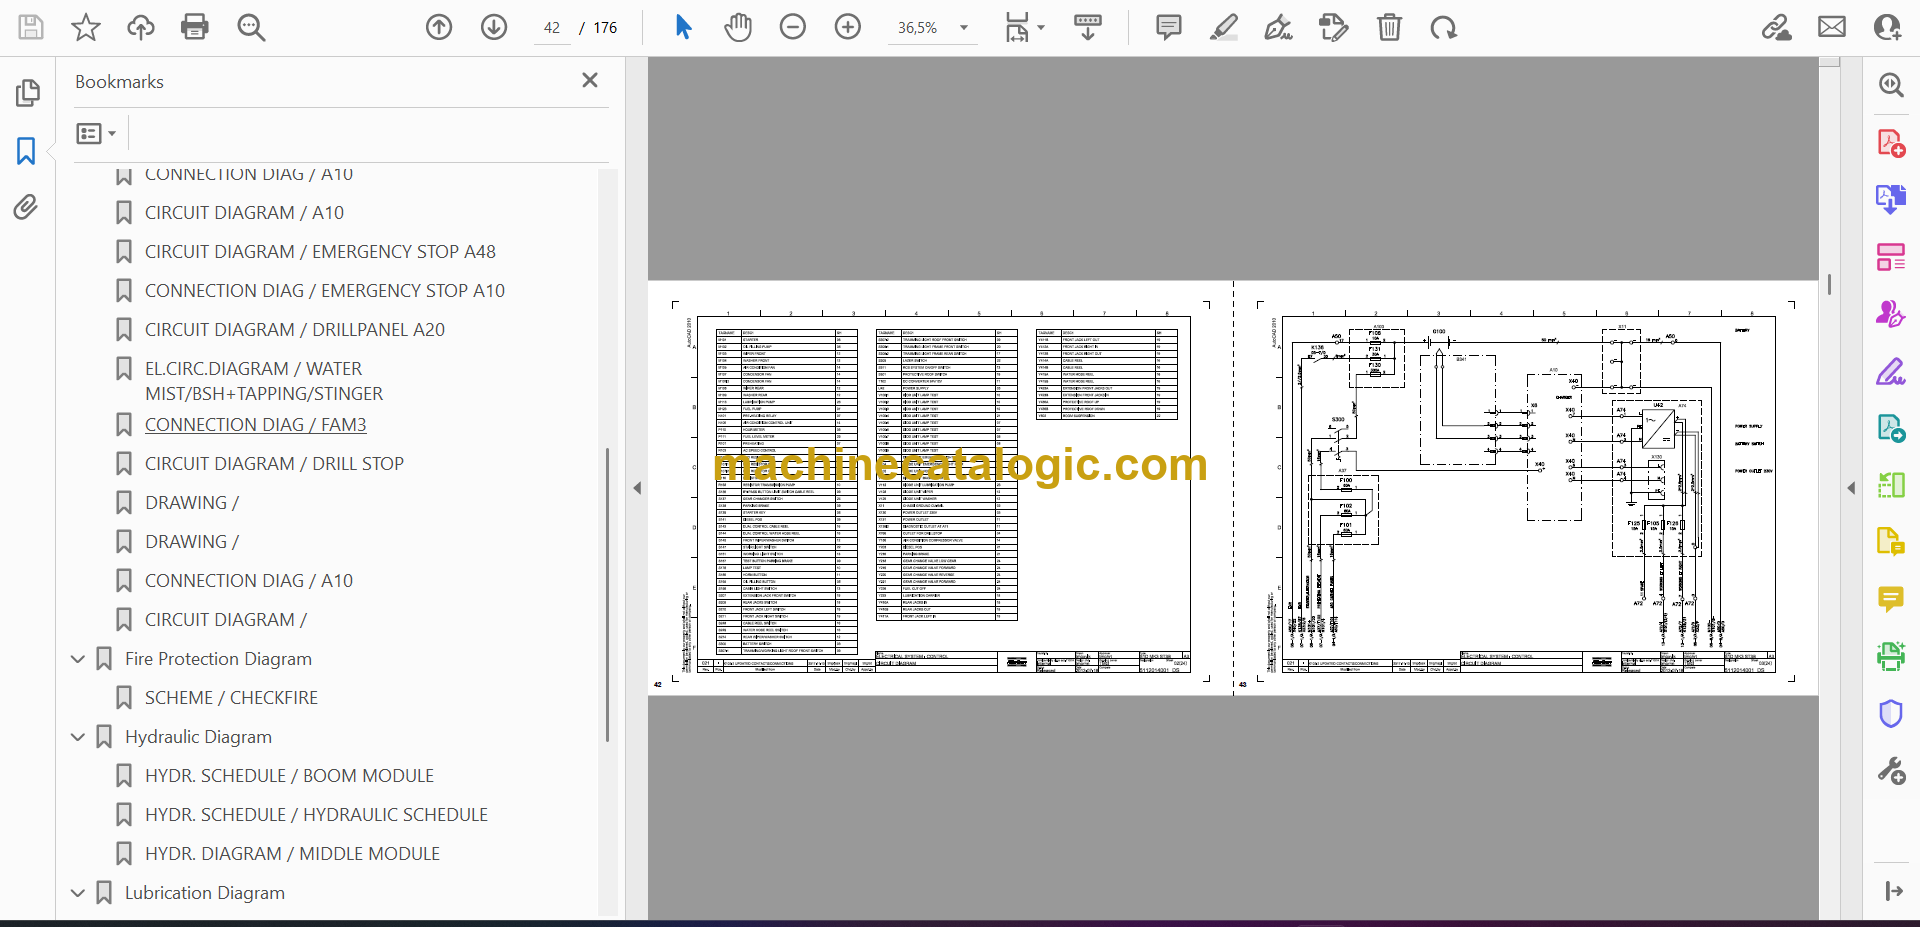Open search tools magnifier in right pane
The image size is (1920, 927).
pos(1891,85)
